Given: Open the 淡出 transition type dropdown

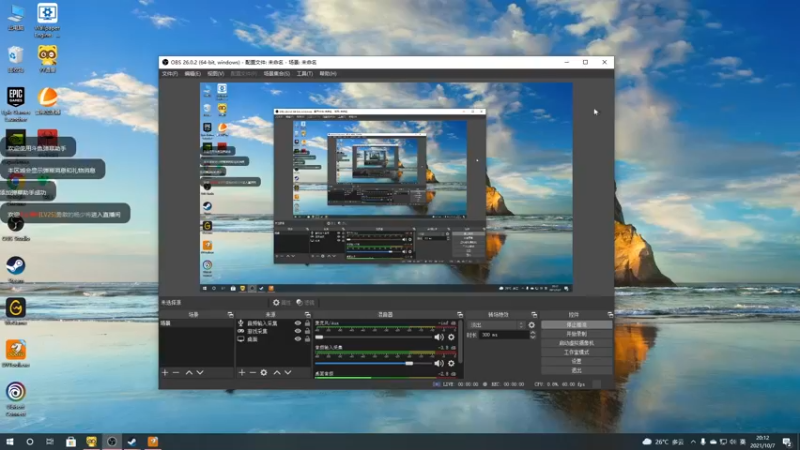Looking at the screenshot, I should pyautogui.click(x=497, y=325).
